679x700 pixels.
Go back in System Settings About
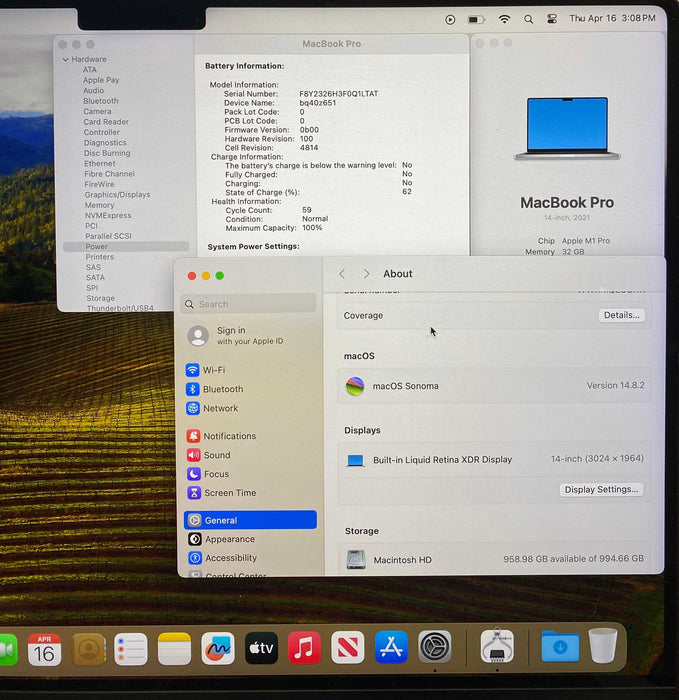click(x=342, y=274)
